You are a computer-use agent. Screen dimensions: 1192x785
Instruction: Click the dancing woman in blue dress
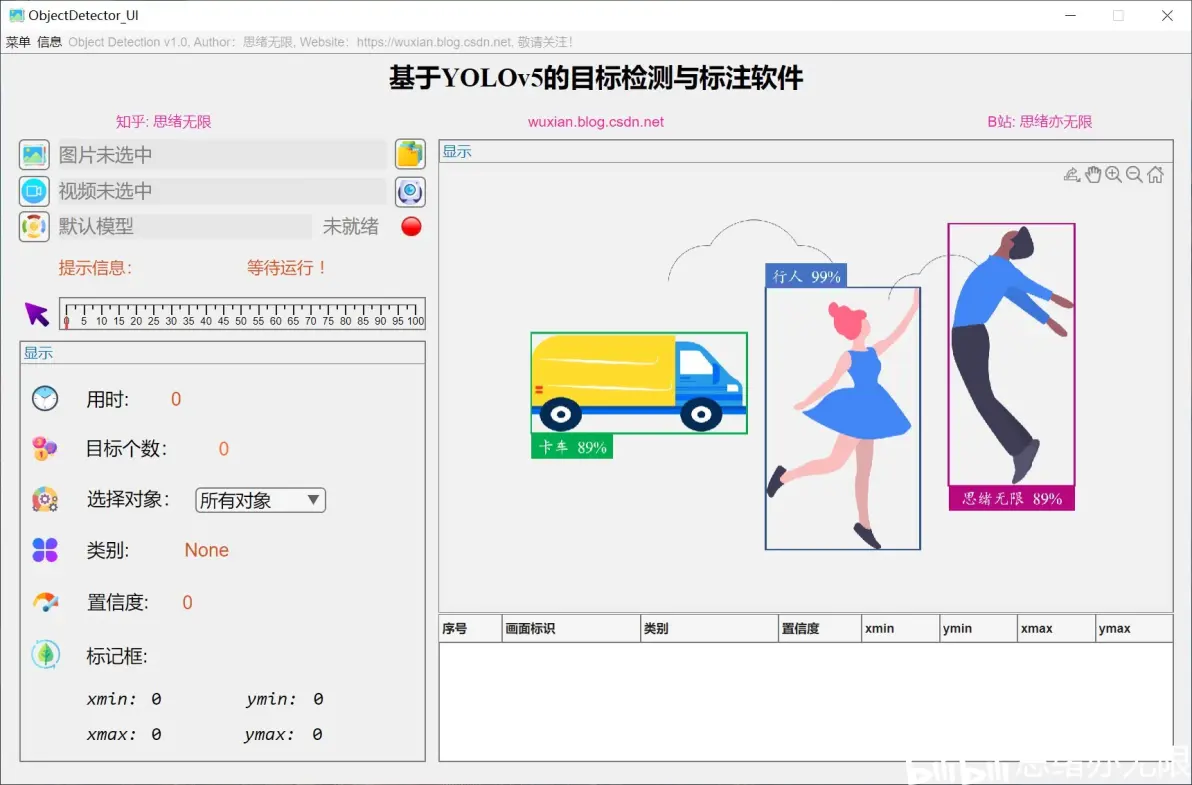(845, 419)
